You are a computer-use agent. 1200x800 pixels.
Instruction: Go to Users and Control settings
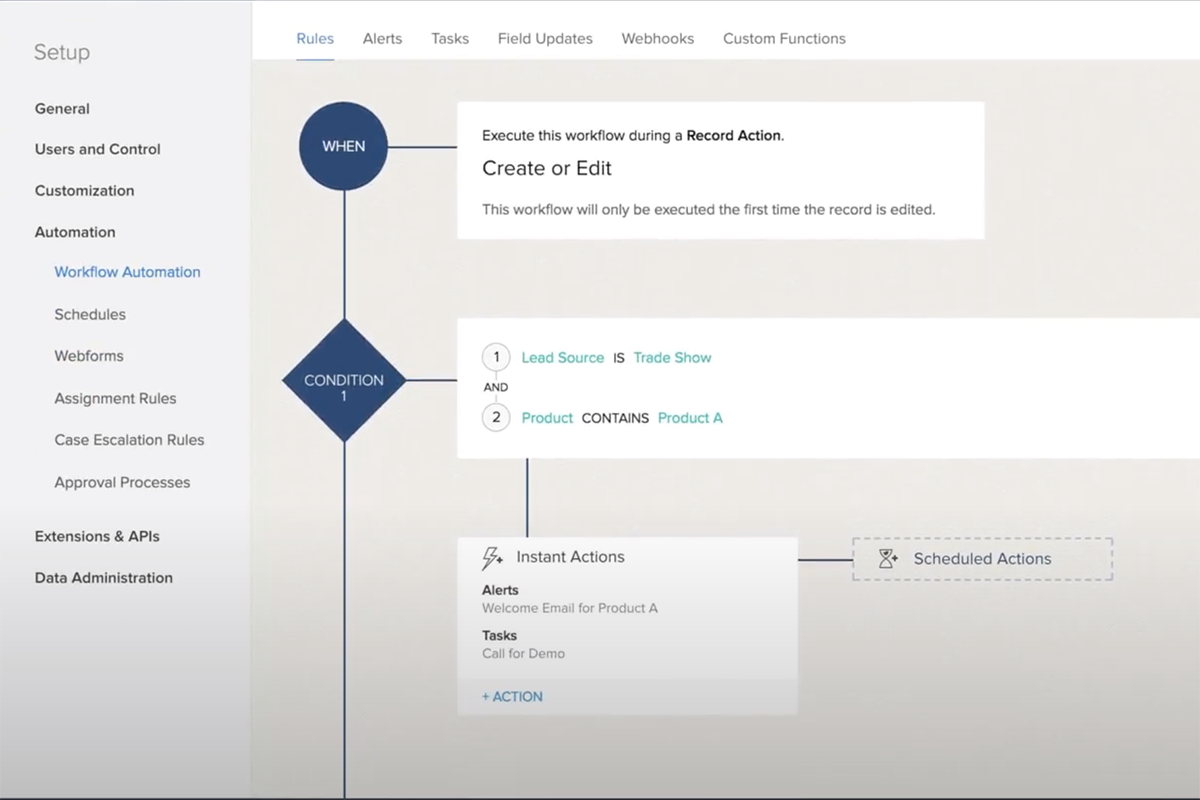tap(96, 149)
